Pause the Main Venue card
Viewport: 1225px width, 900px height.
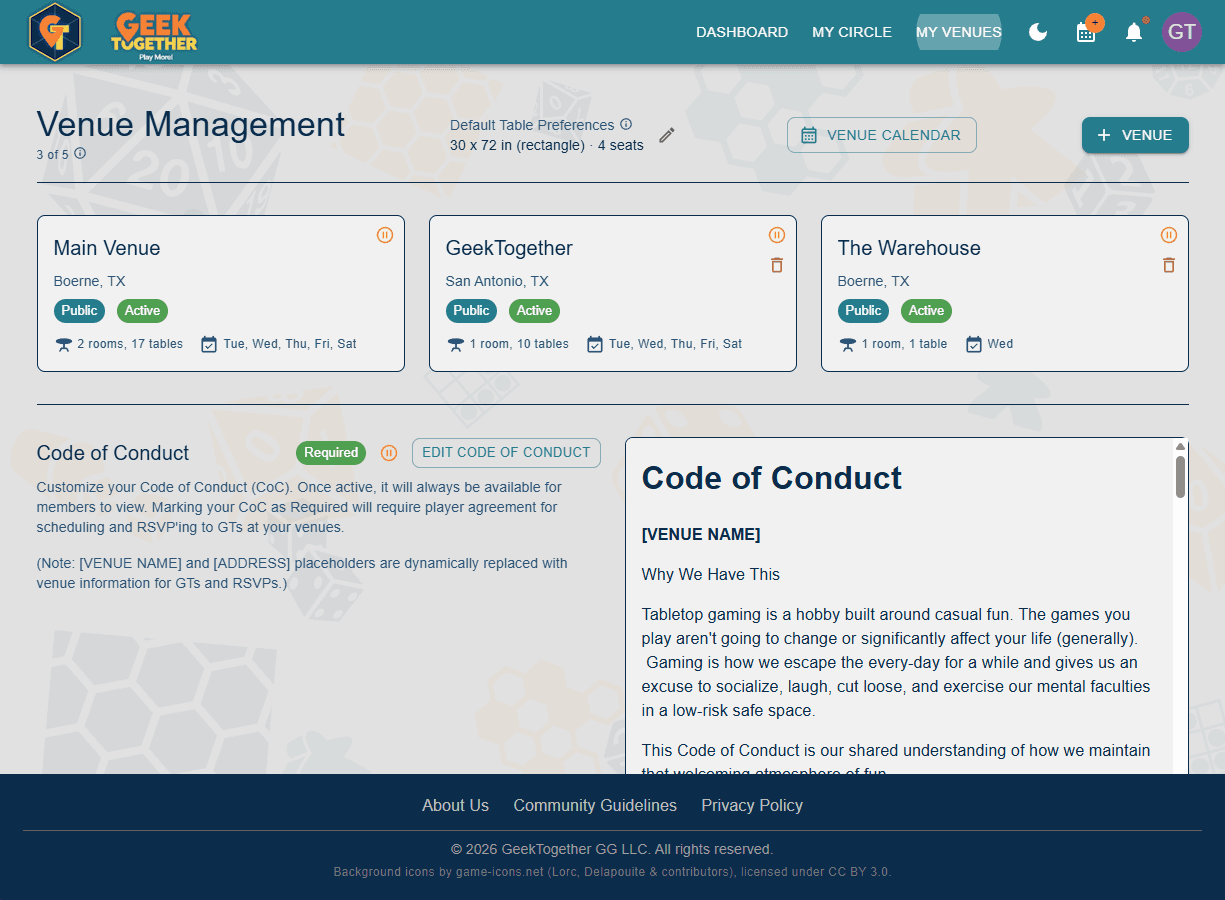(x=385, y=235)
